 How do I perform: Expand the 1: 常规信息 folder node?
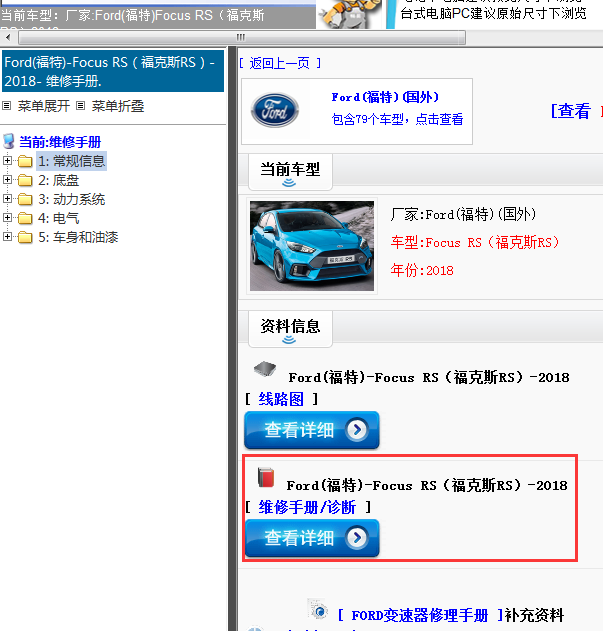7,161
